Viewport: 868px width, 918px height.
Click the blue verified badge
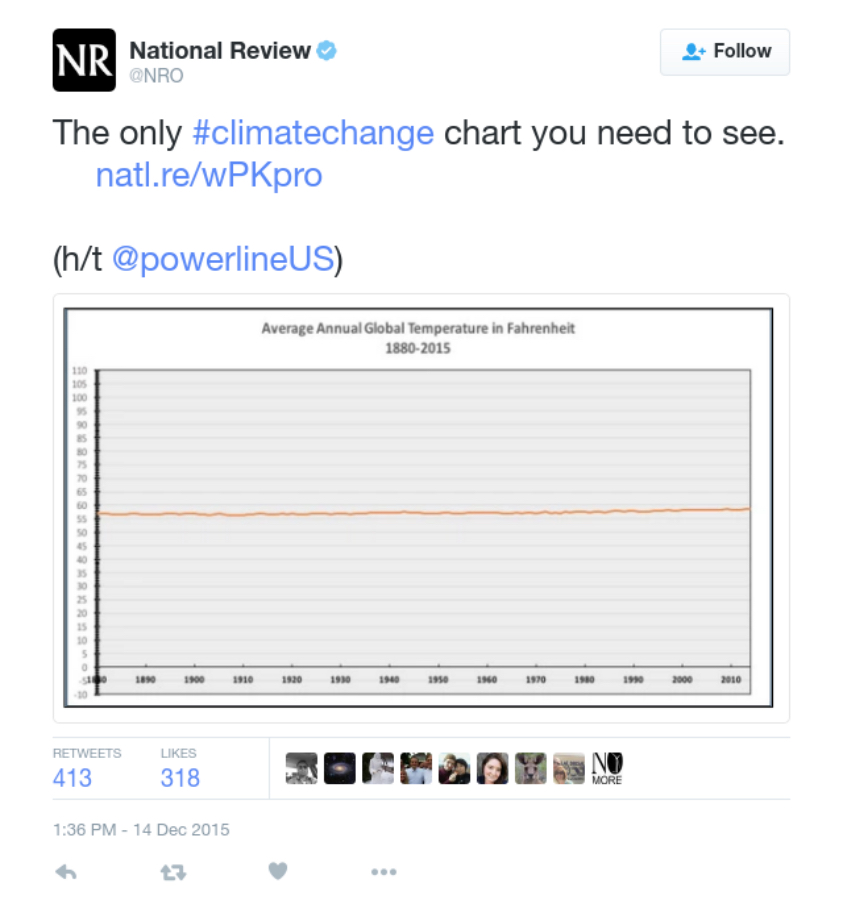[x=327, y=50]
